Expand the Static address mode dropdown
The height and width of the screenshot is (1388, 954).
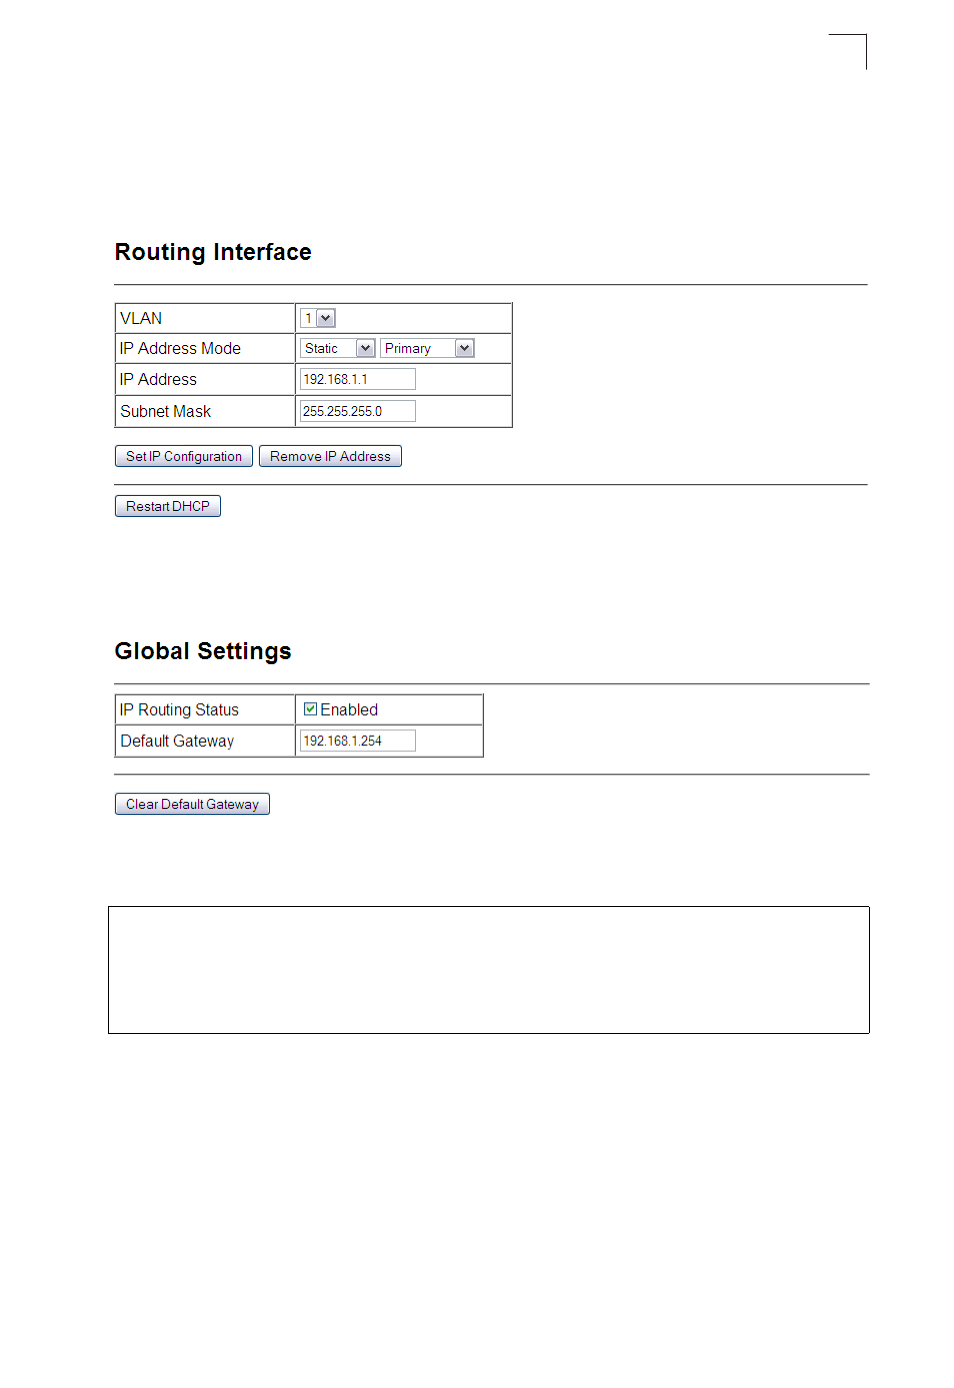337,348
